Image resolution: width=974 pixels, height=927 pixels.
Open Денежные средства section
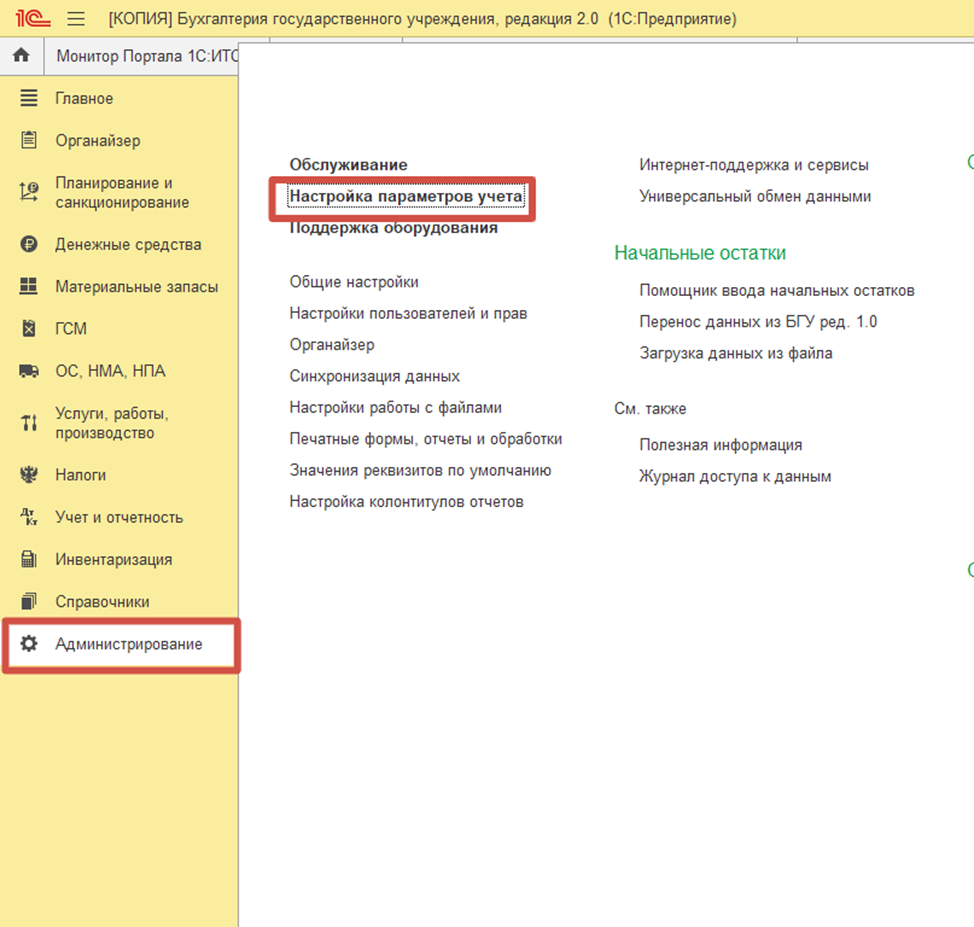128,244
